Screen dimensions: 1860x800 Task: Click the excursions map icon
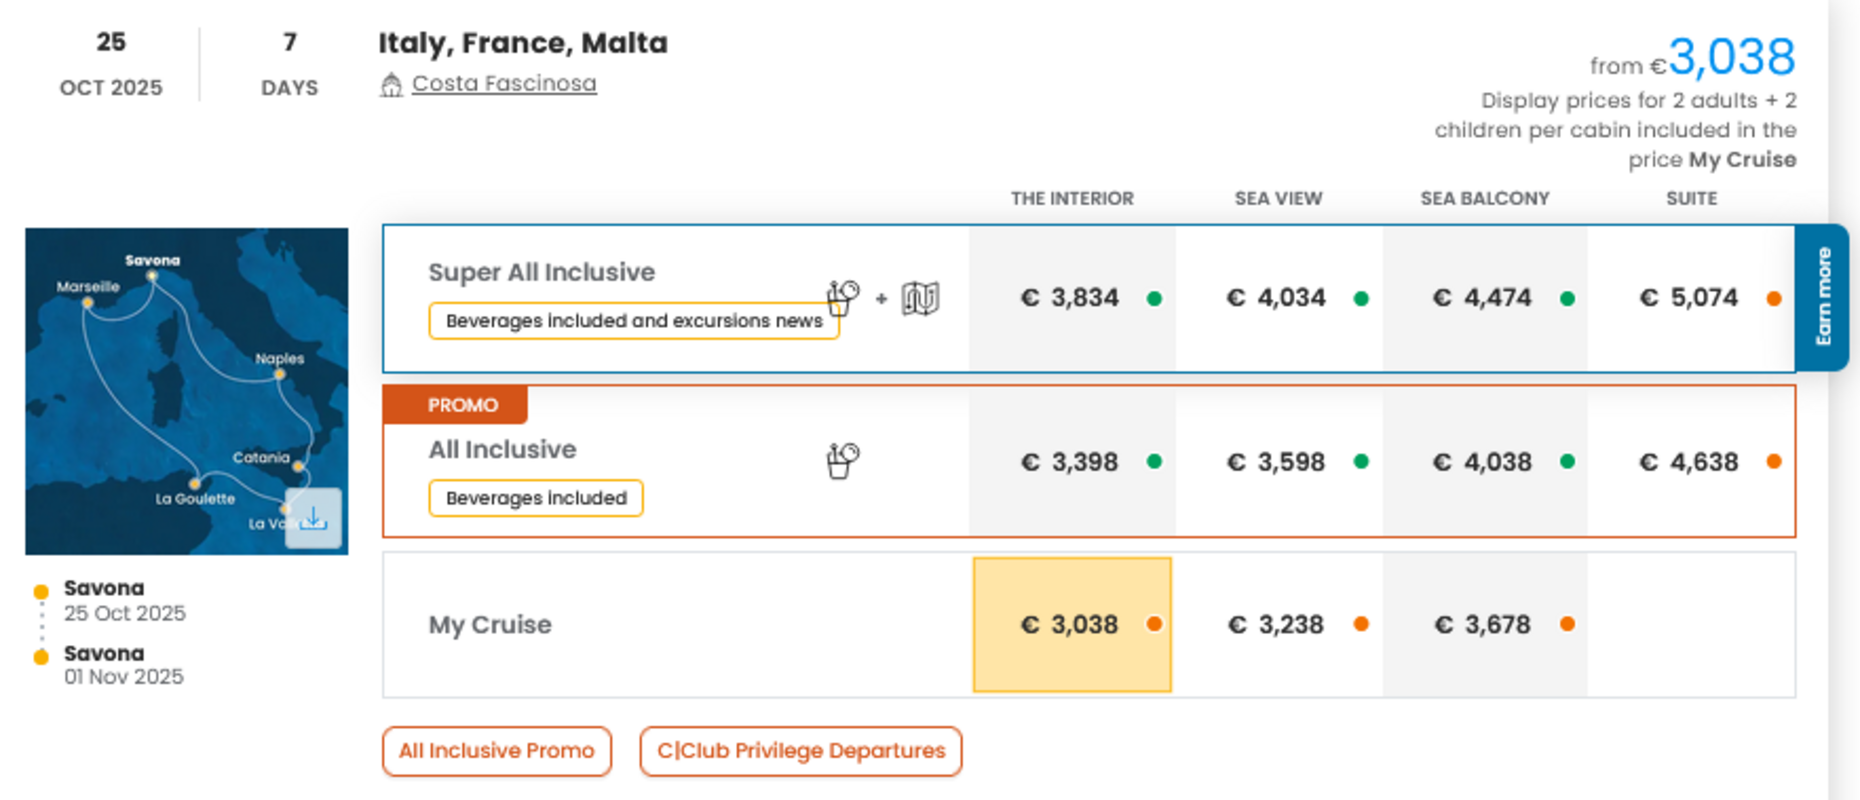tap(920, 298)
